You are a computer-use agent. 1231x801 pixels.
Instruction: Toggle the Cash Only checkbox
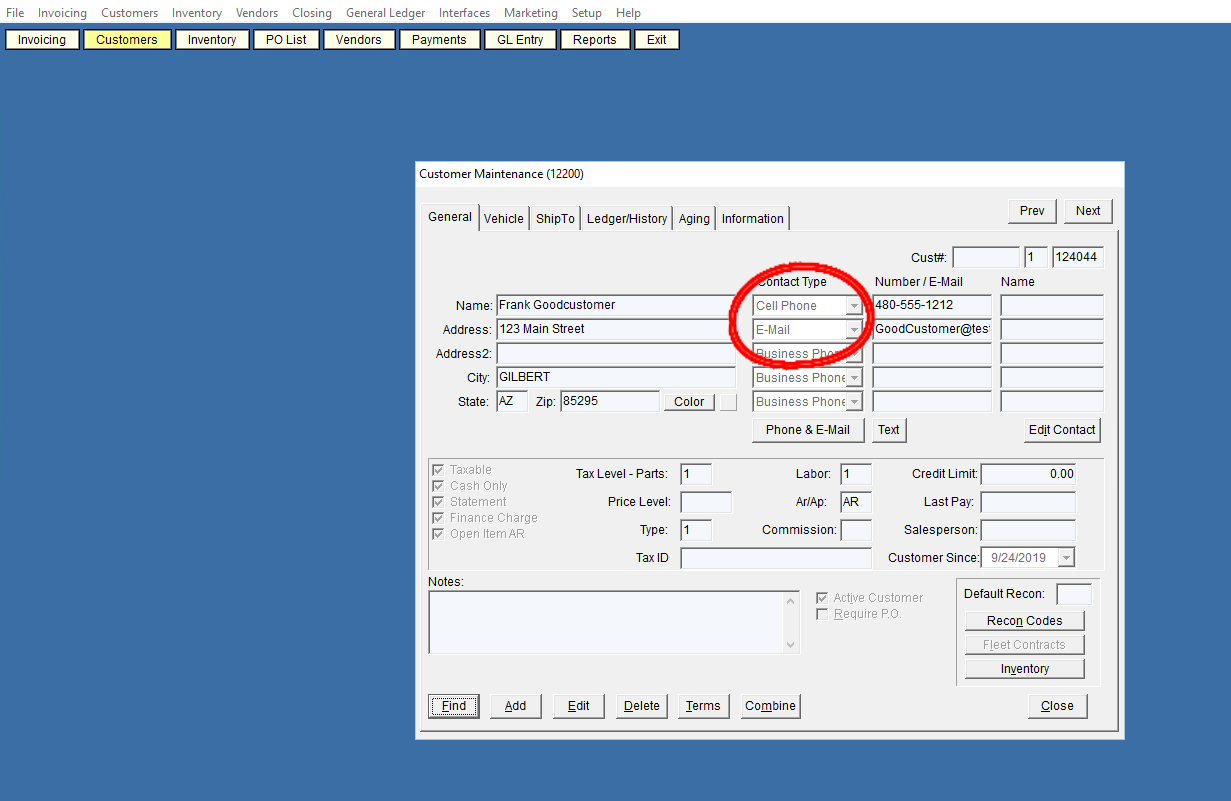click(x=438, y=486)
